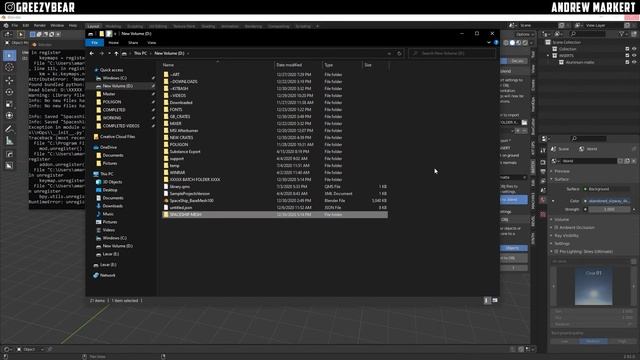640x360 pixels.
Task: Open the Blender Scene properties tab
Action: (x=543, y=190)
